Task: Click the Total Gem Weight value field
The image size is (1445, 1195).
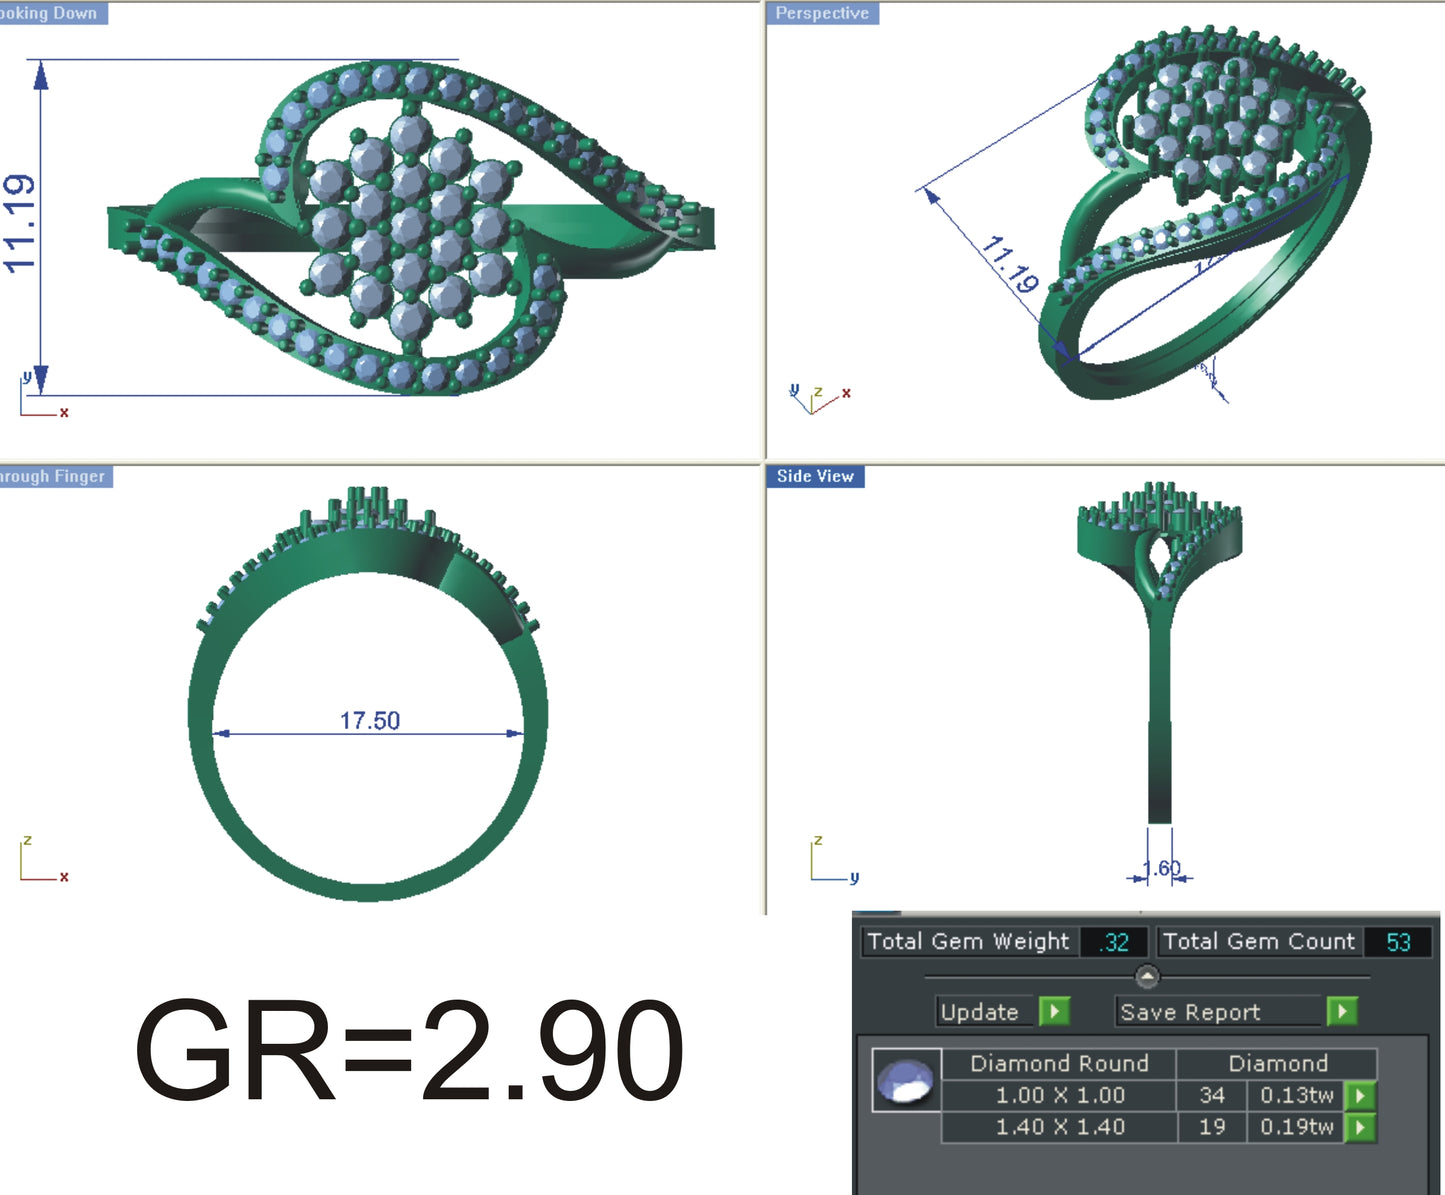Action: [x=1112, y=941]
